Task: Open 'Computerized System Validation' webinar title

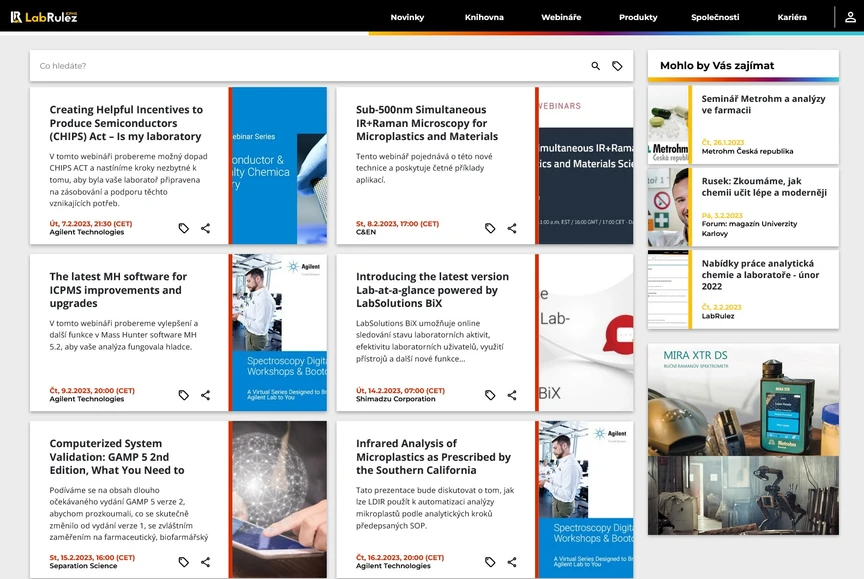Action: pos(117,457)
